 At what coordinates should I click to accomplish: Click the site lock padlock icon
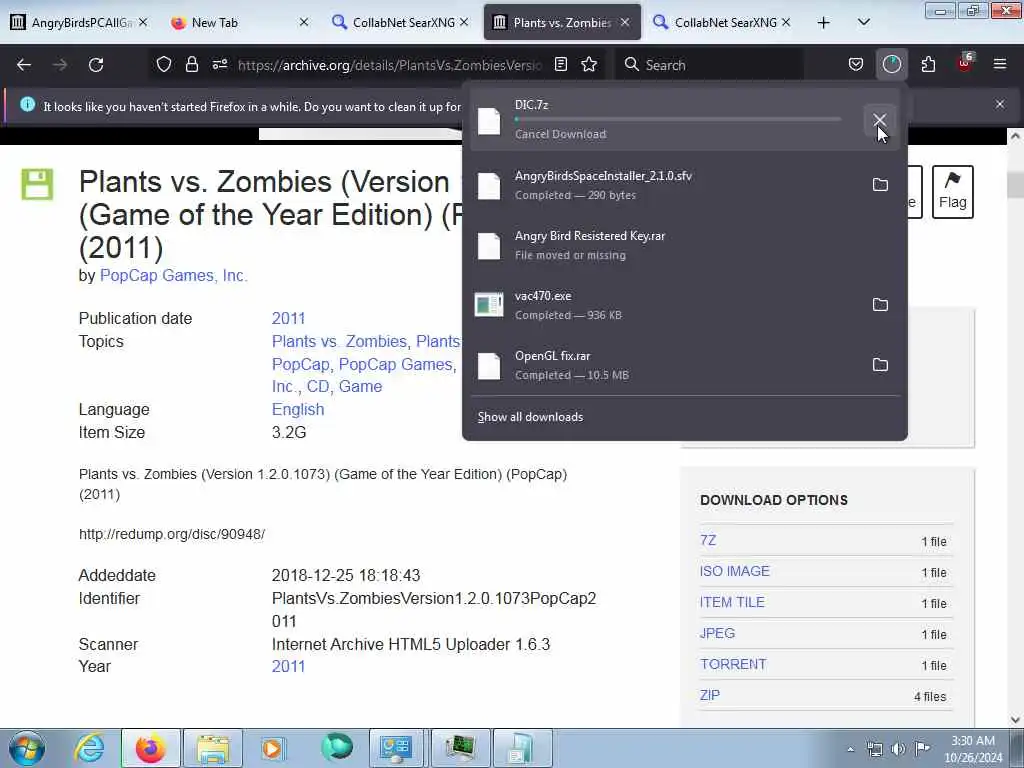click(191, 65)
